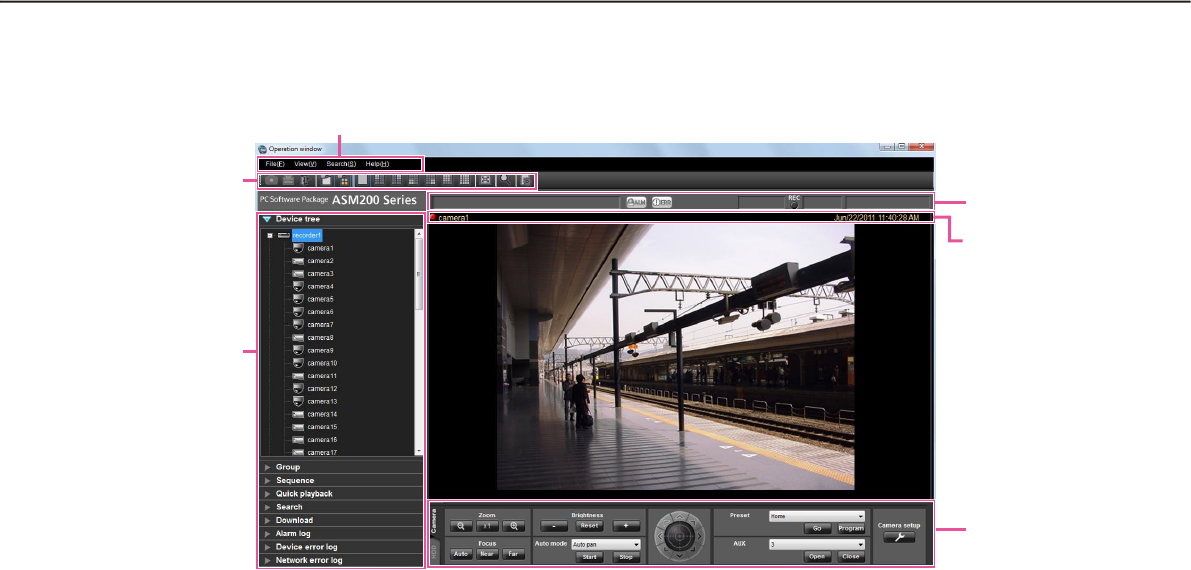Expand the Quick playback panel

coord(304,494)
